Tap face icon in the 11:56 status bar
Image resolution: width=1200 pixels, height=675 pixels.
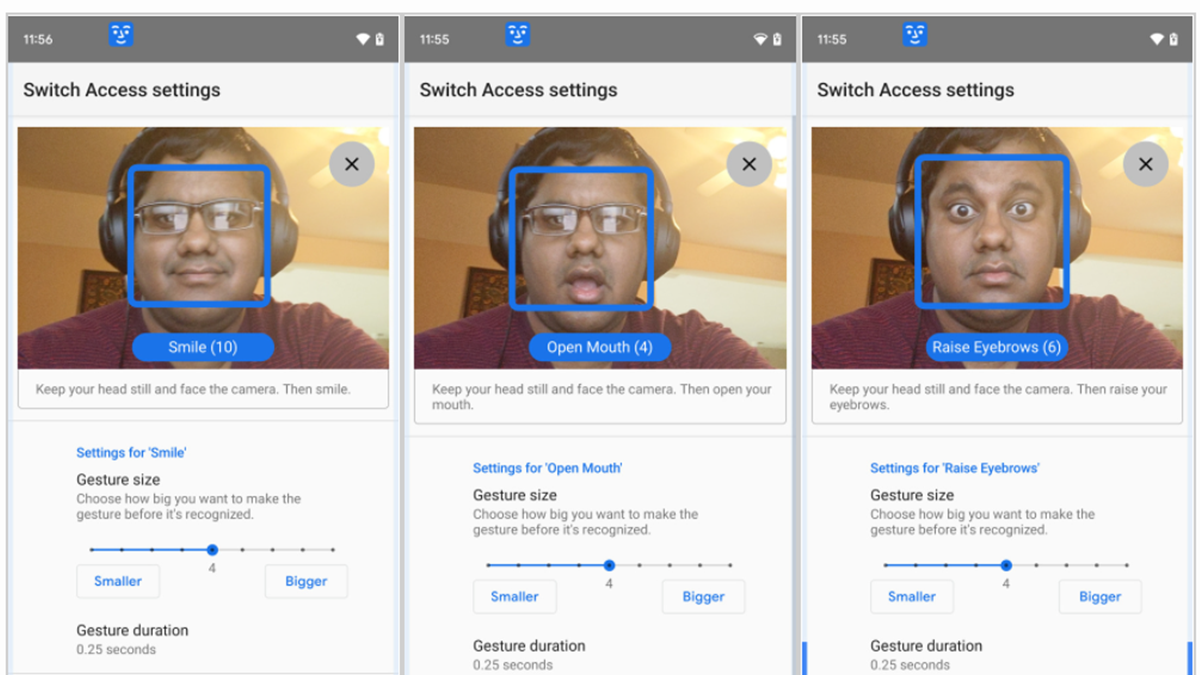click(x=121, y=36)
